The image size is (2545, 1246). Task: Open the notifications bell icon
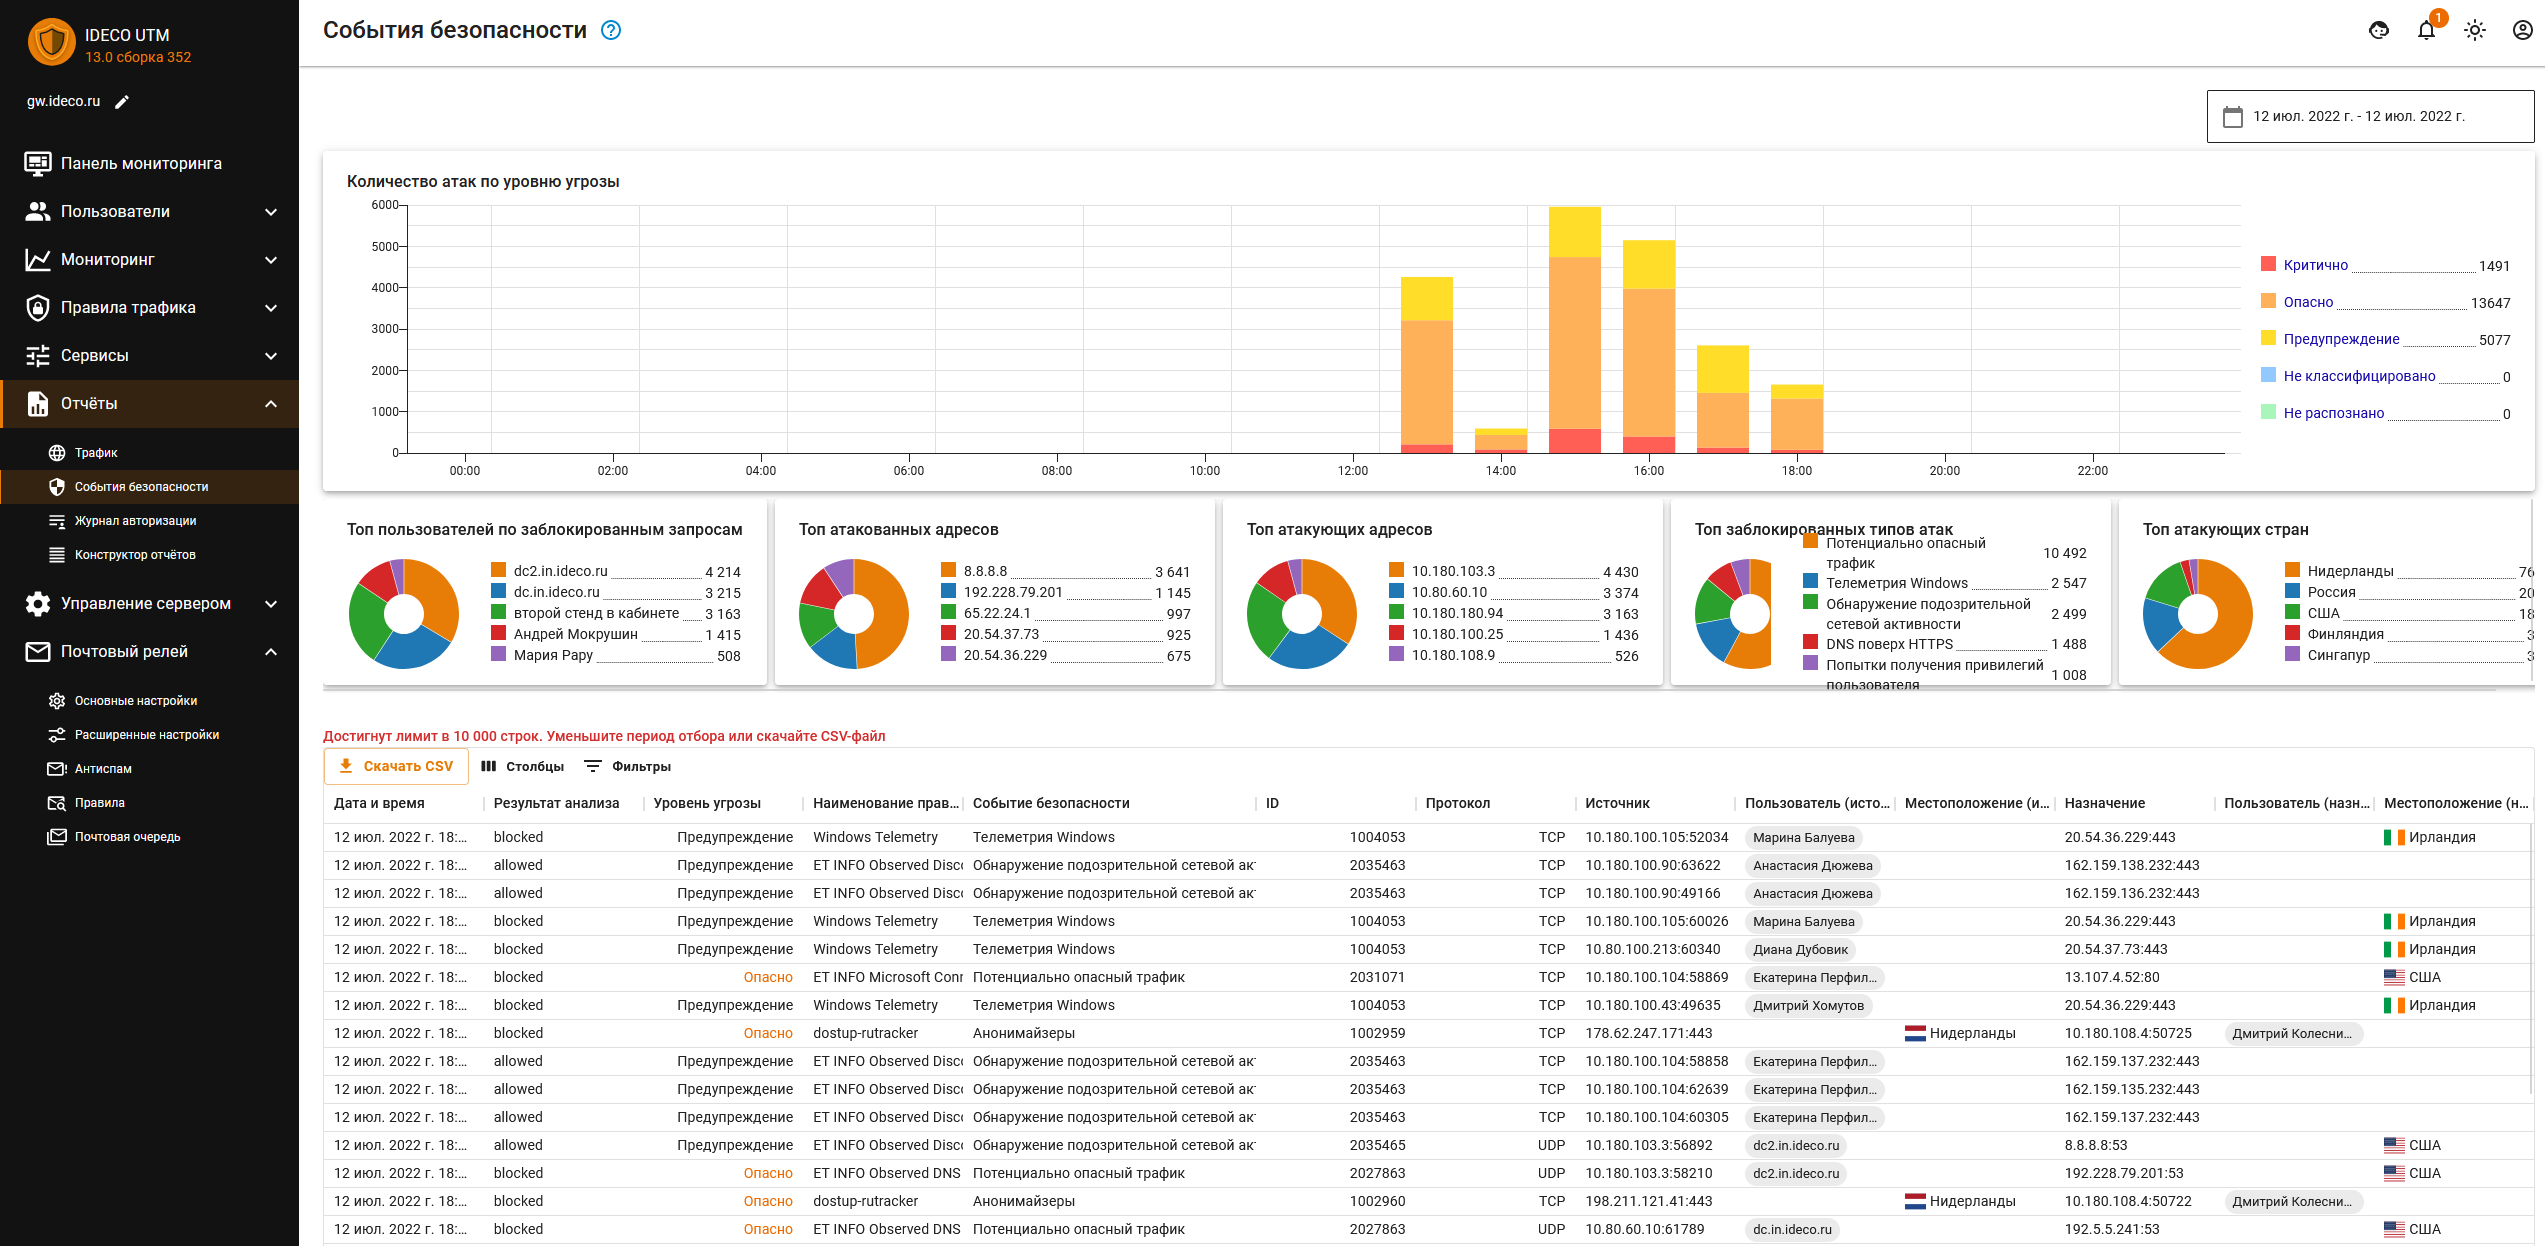(2426, 30)
